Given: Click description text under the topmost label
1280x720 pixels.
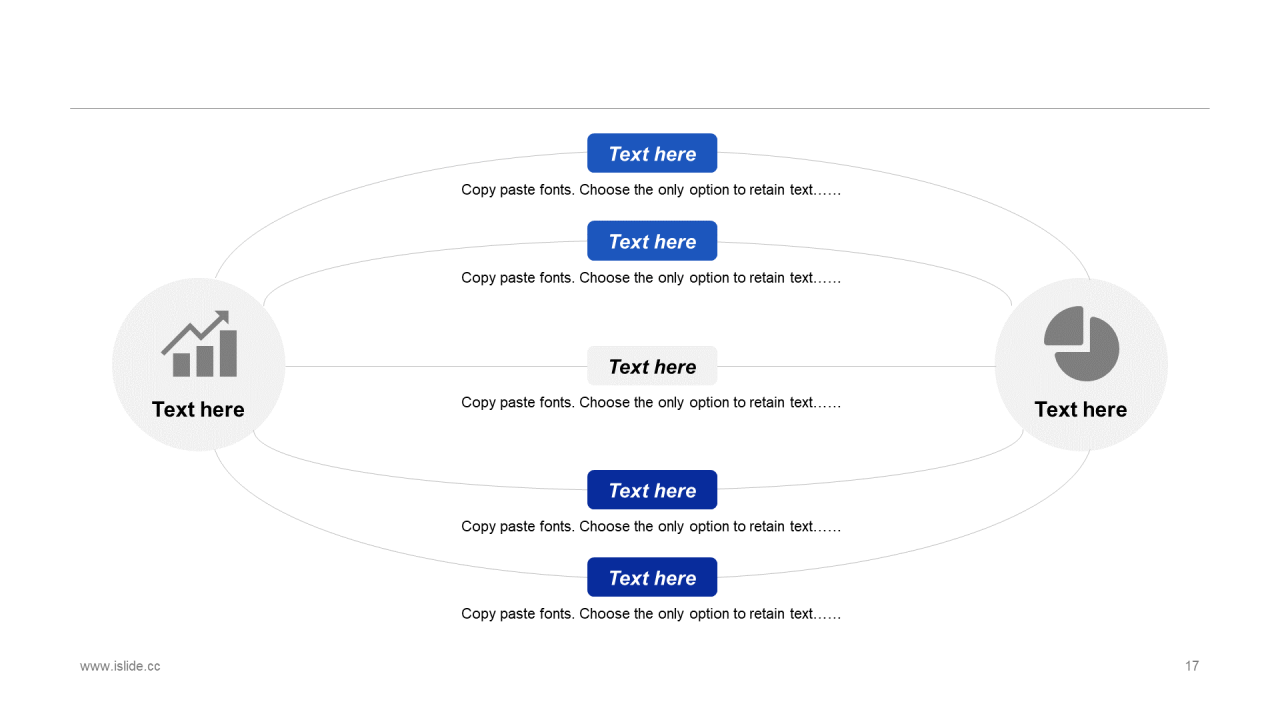Looking at the screenshot, I should tap(651, 190).
